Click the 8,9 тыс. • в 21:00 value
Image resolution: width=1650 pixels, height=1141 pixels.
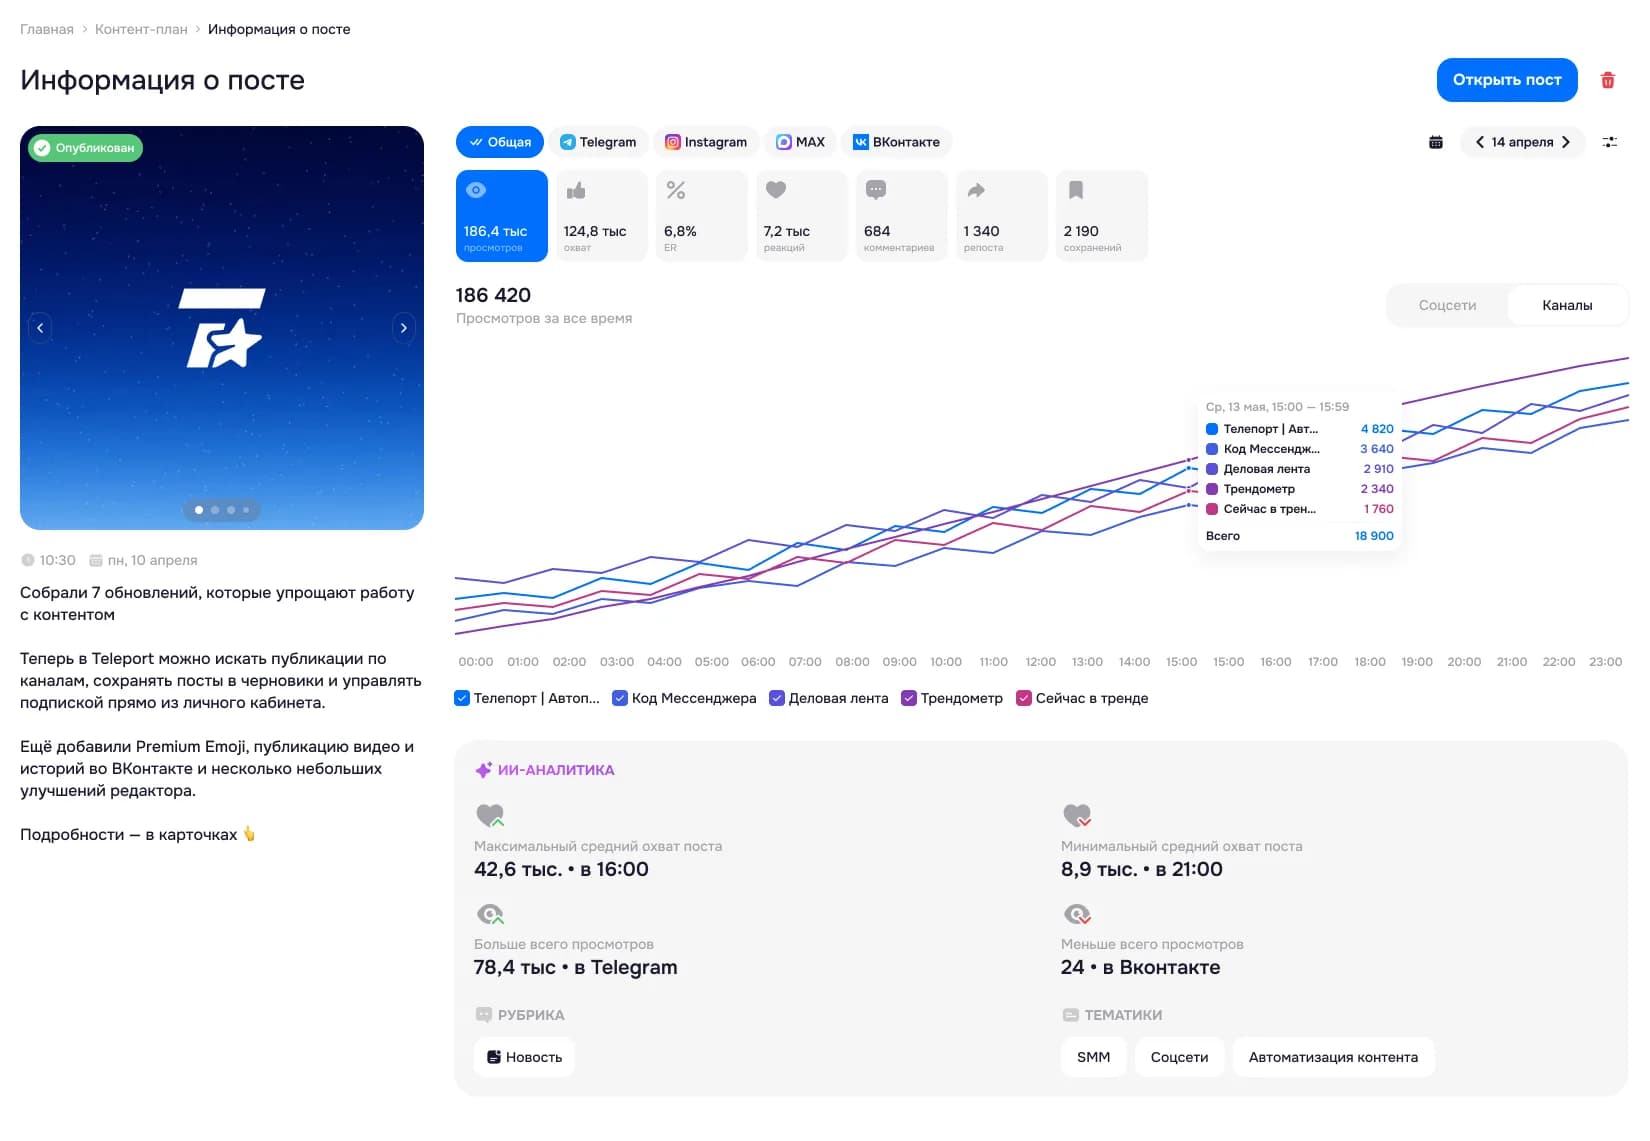tap(1142, 869)
